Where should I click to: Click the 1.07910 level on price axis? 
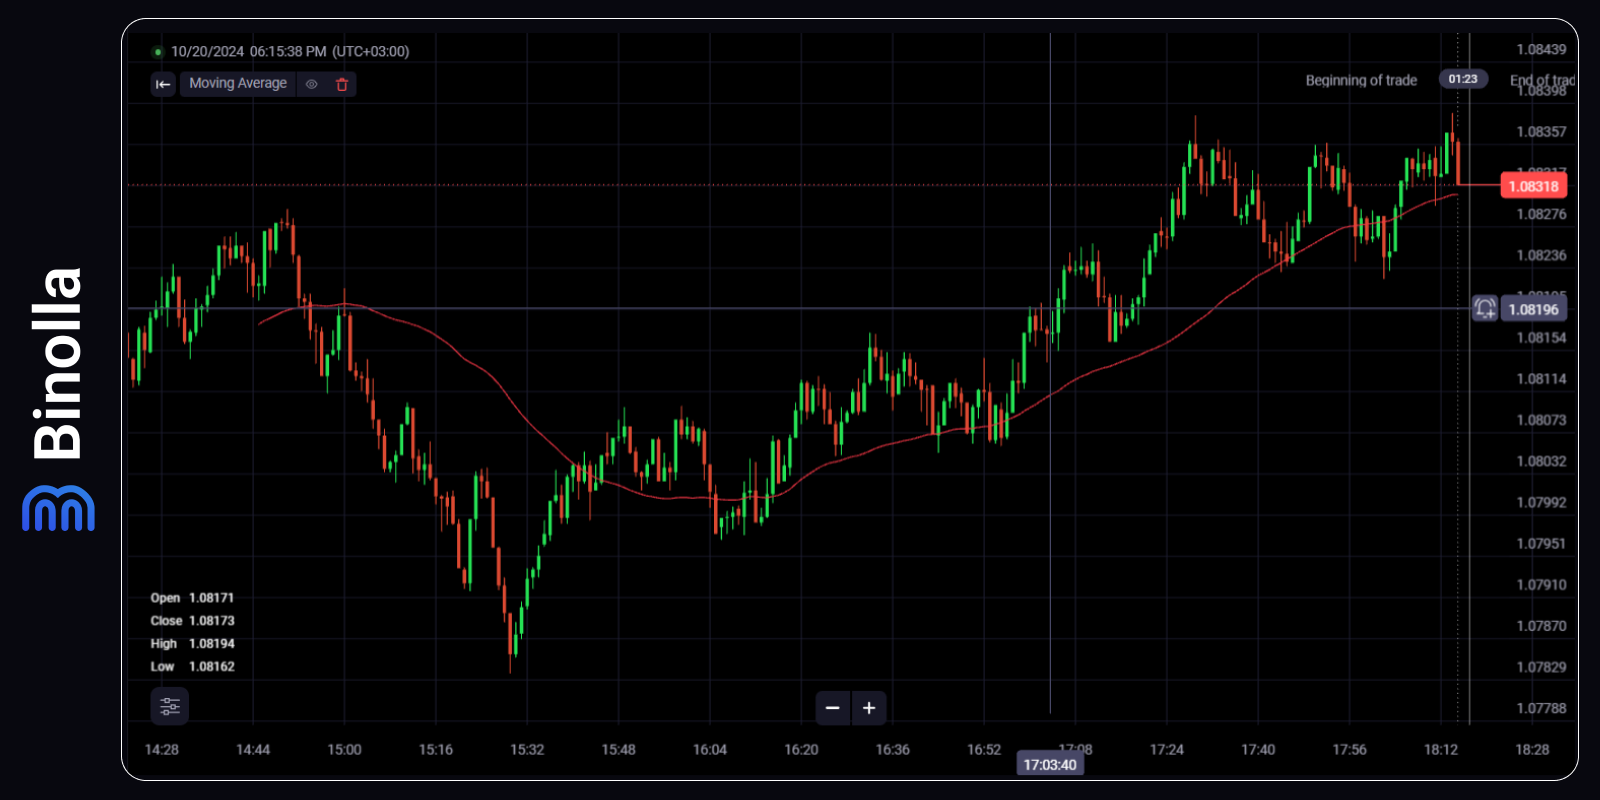point(1541,585)
